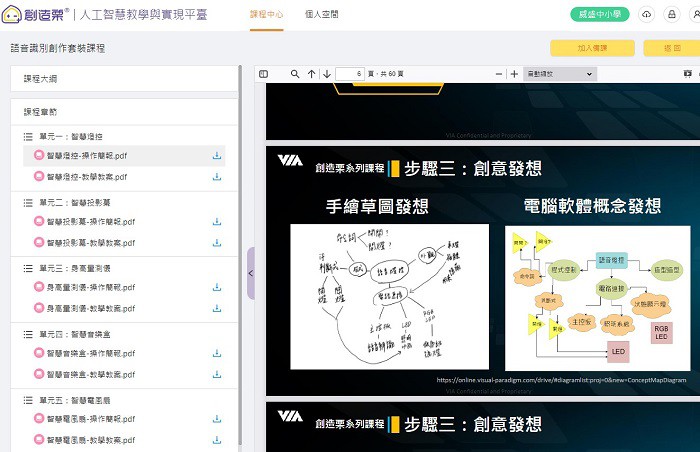The height and width of the screenshot is (452, 700).
Task: Collapse the left course panel
Action: (x=250, y=273)
